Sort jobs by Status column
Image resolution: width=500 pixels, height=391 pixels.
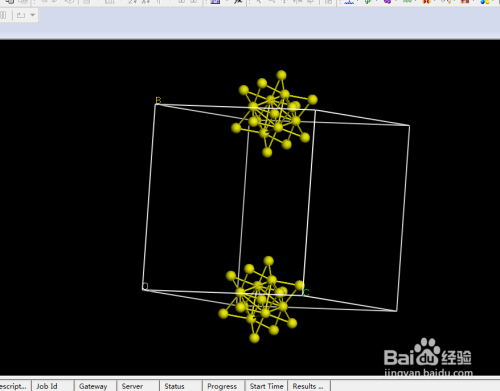coord(181,386)
